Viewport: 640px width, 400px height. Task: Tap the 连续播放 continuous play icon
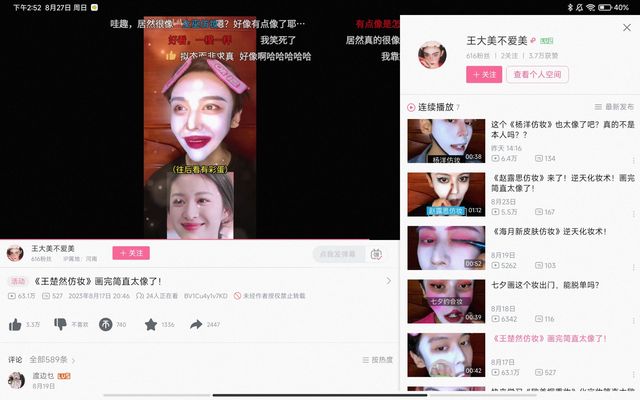click(x=411, y=107)
